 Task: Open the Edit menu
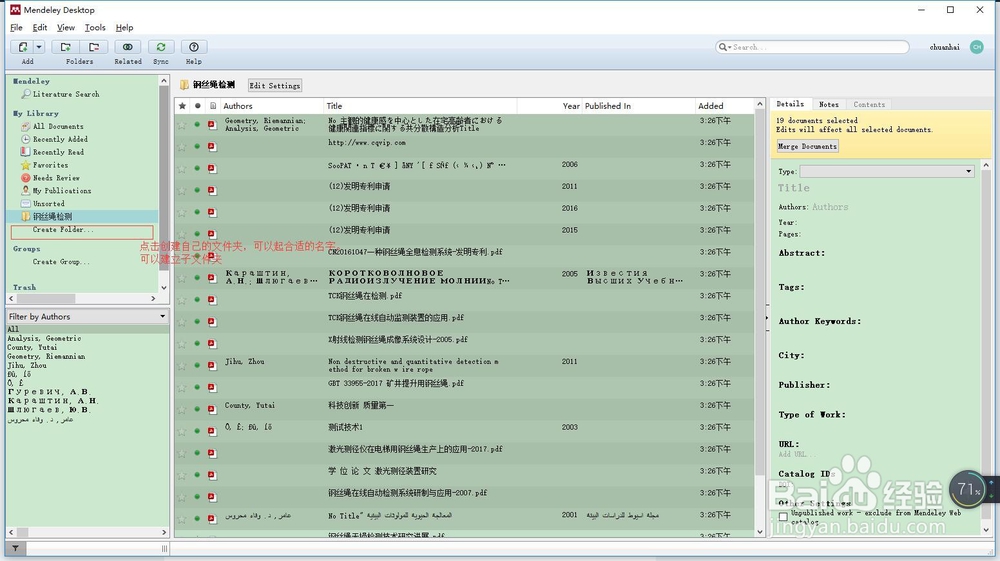[x=40, y=27]
